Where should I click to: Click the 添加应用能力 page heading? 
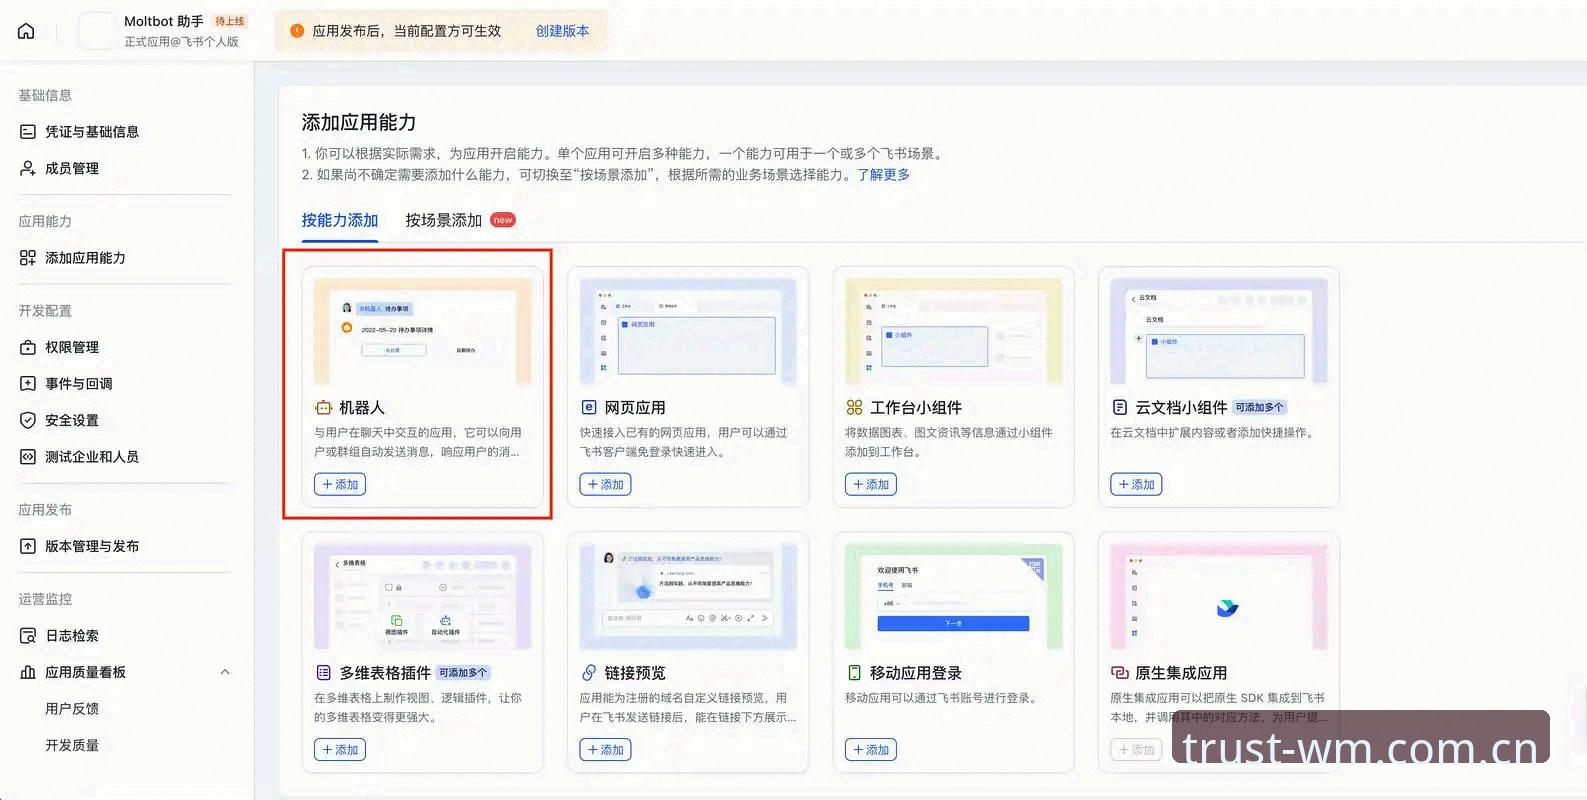pyautogui.click(x=359, y=123)
